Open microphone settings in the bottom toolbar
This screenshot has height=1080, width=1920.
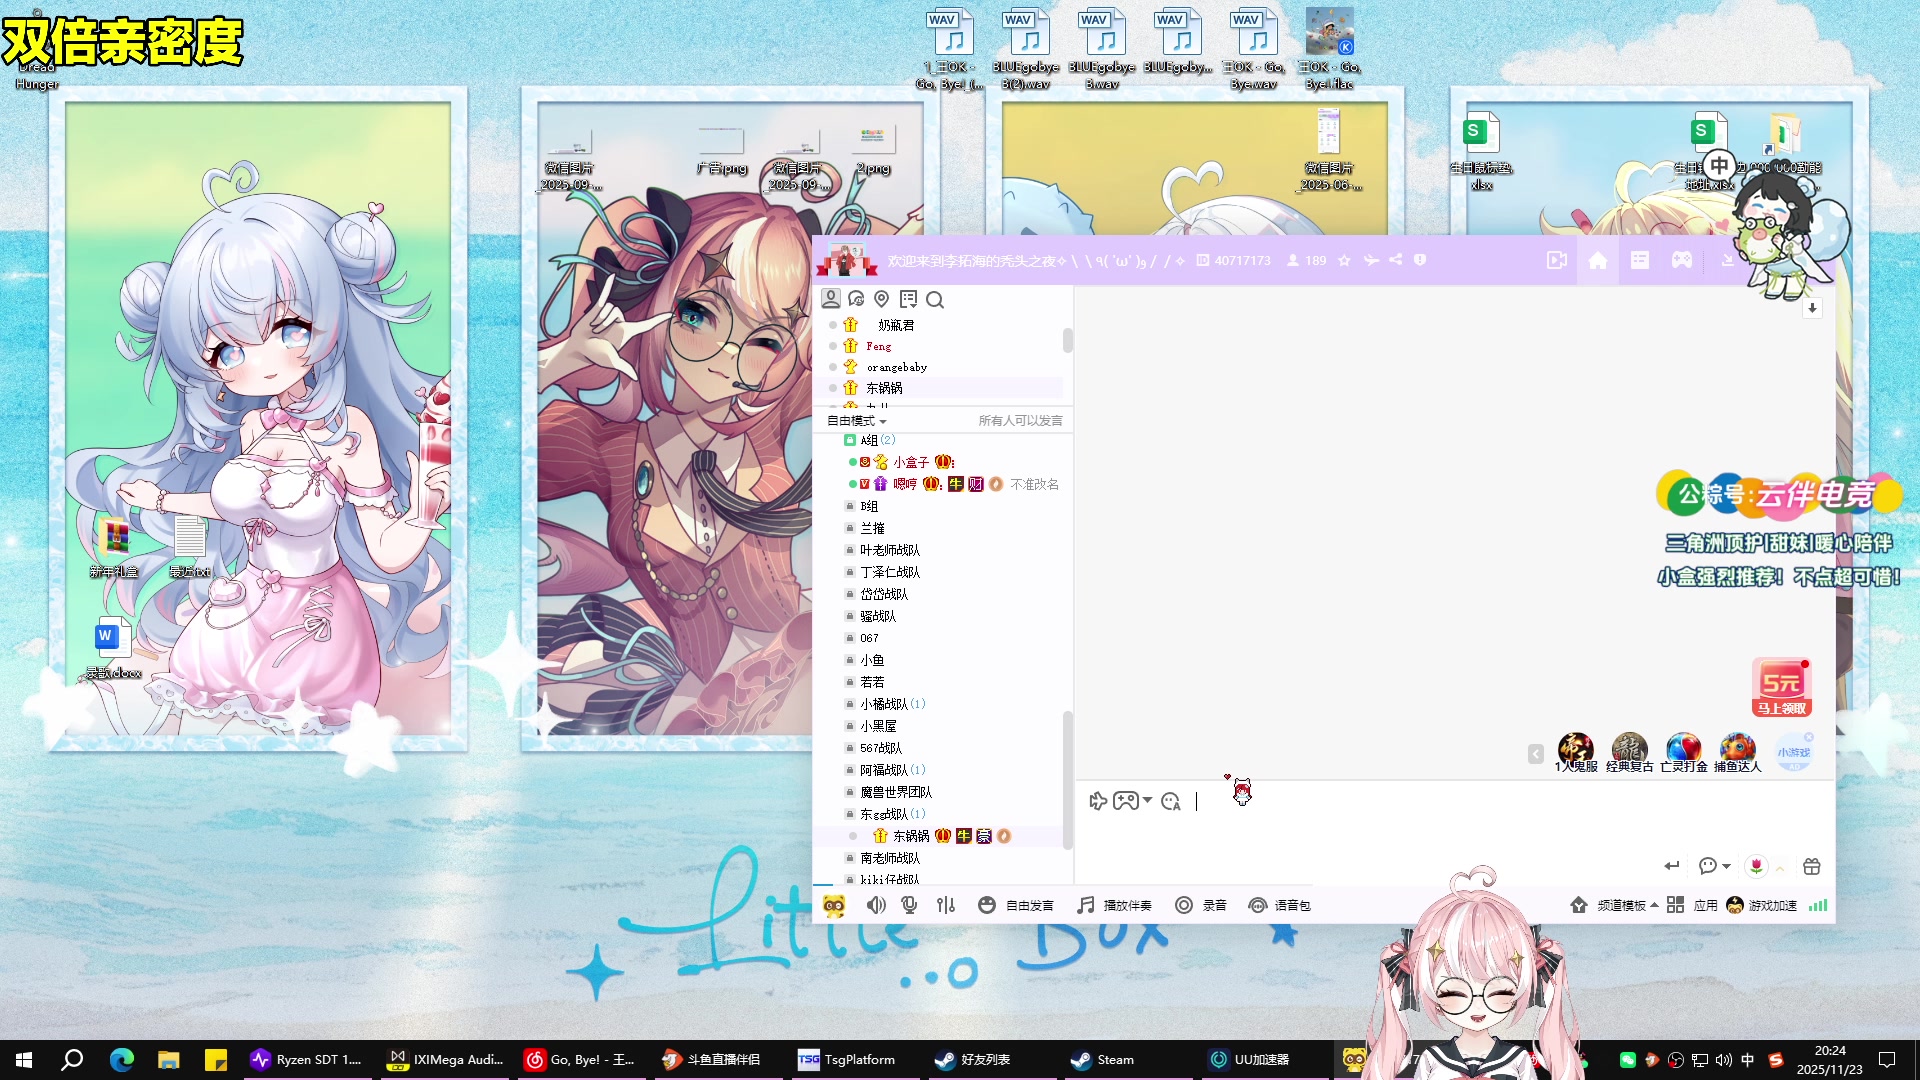(909, 905)
